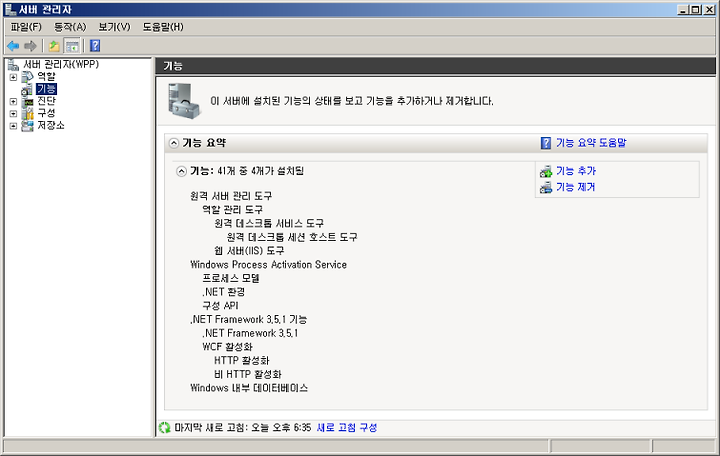This screenshot has height=456, width=720.
Task: Click the 원격 서버 관리 도구 entry
Action: [x=231, y=196]
